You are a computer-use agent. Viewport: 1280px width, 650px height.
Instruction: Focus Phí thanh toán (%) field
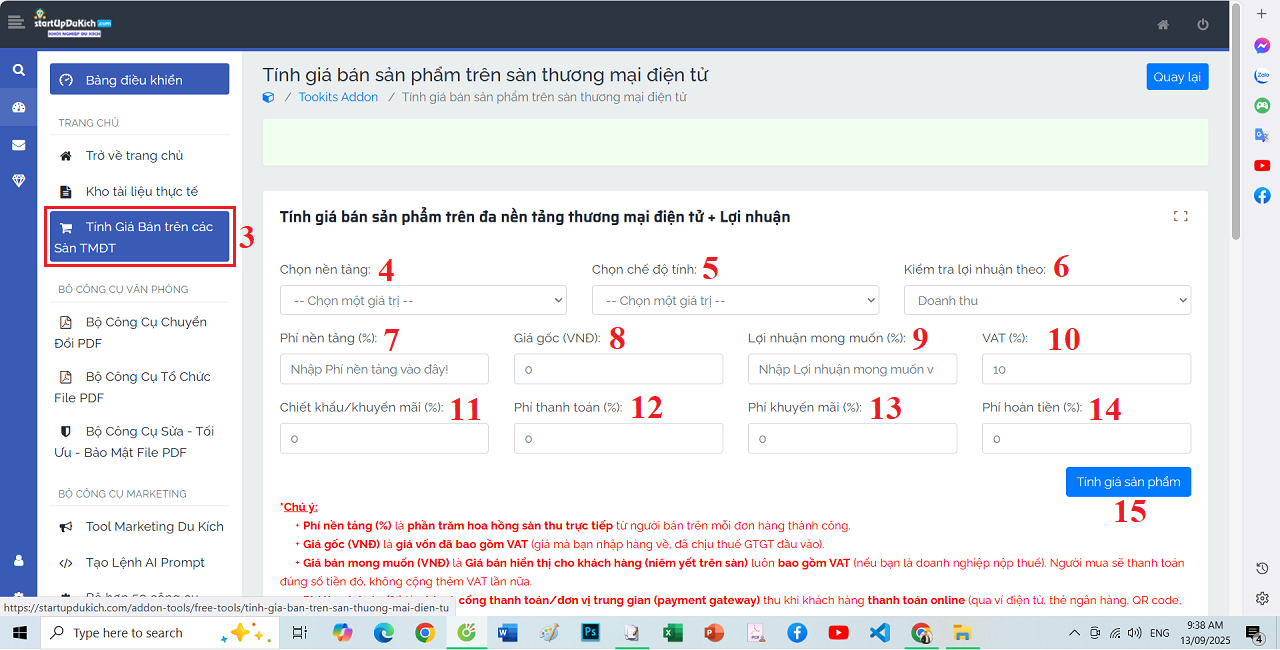618,439
